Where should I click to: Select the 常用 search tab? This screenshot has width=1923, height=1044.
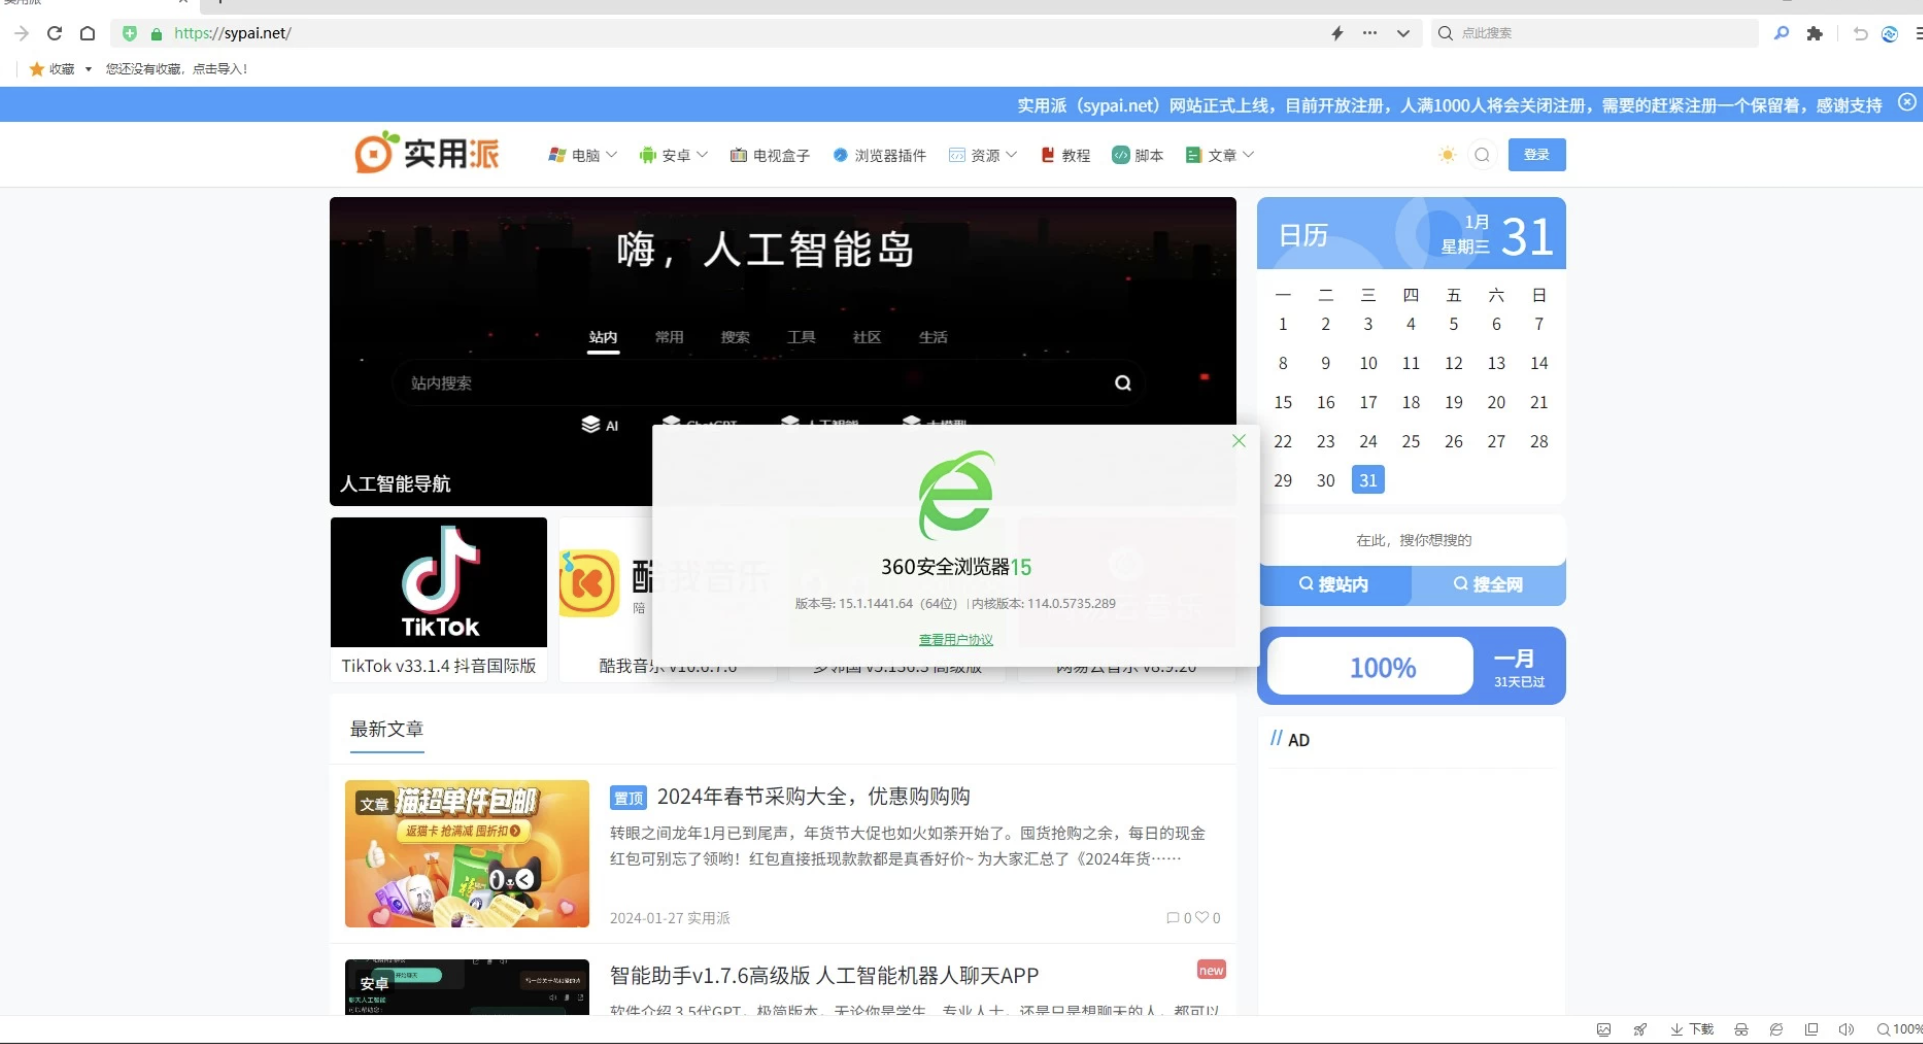[669, 338]
